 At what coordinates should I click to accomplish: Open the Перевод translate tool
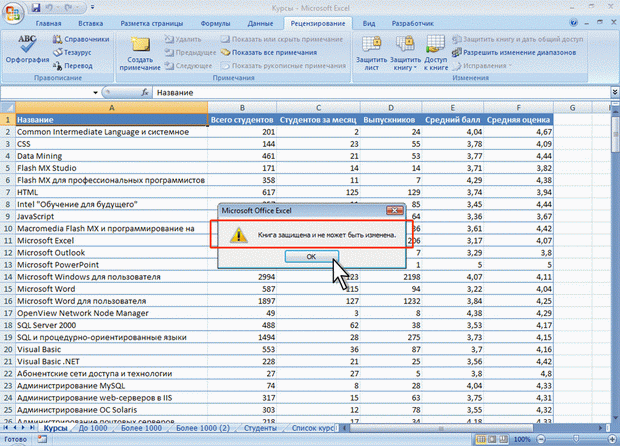click(x=73, y=66)
